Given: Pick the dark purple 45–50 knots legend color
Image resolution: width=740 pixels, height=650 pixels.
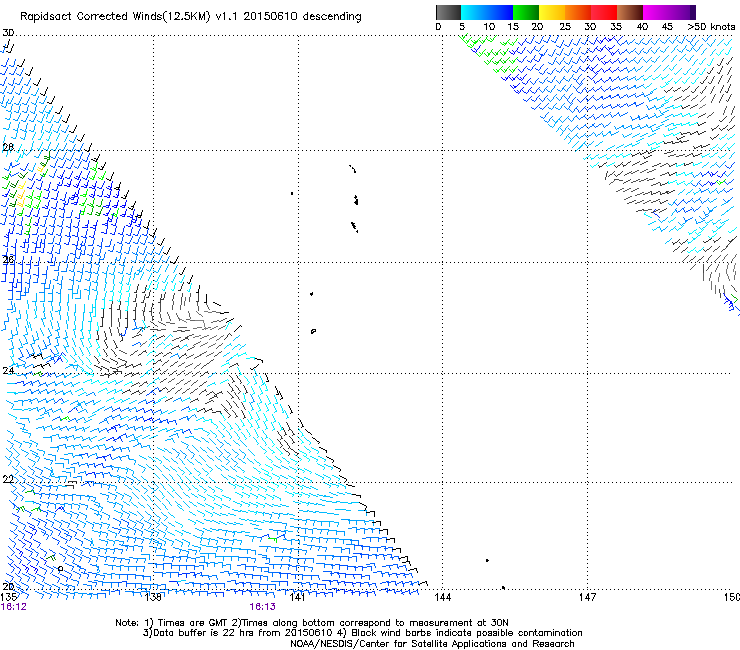Looking at the screenshot, I should [682, 12].
